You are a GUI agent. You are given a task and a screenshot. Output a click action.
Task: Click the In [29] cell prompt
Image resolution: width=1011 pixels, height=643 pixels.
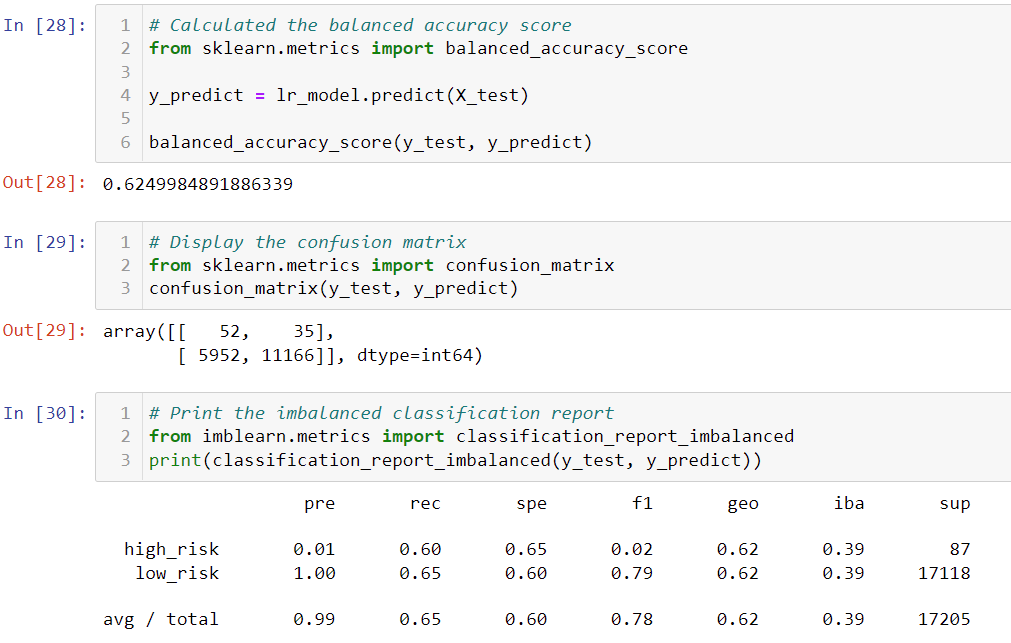tap(44, 242)
